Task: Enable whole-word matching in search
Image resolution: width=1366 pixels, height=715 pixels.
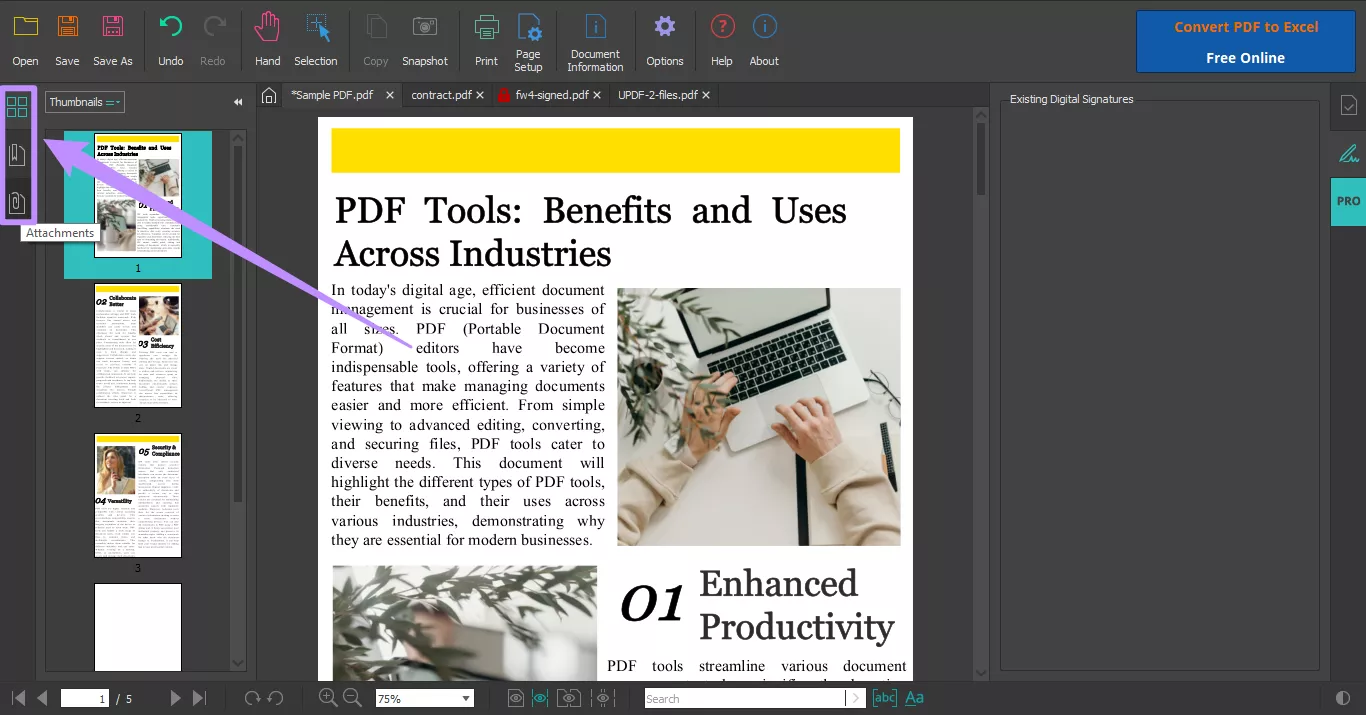Action: pos(883,697)
